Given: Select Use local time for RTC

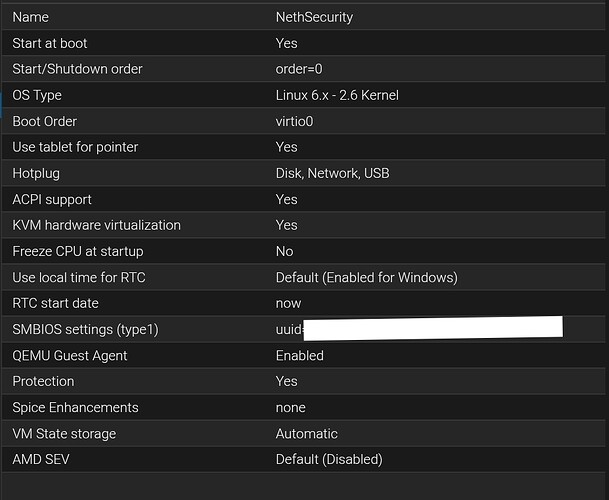Looking at the screenshot, I should tap(78, 277).
